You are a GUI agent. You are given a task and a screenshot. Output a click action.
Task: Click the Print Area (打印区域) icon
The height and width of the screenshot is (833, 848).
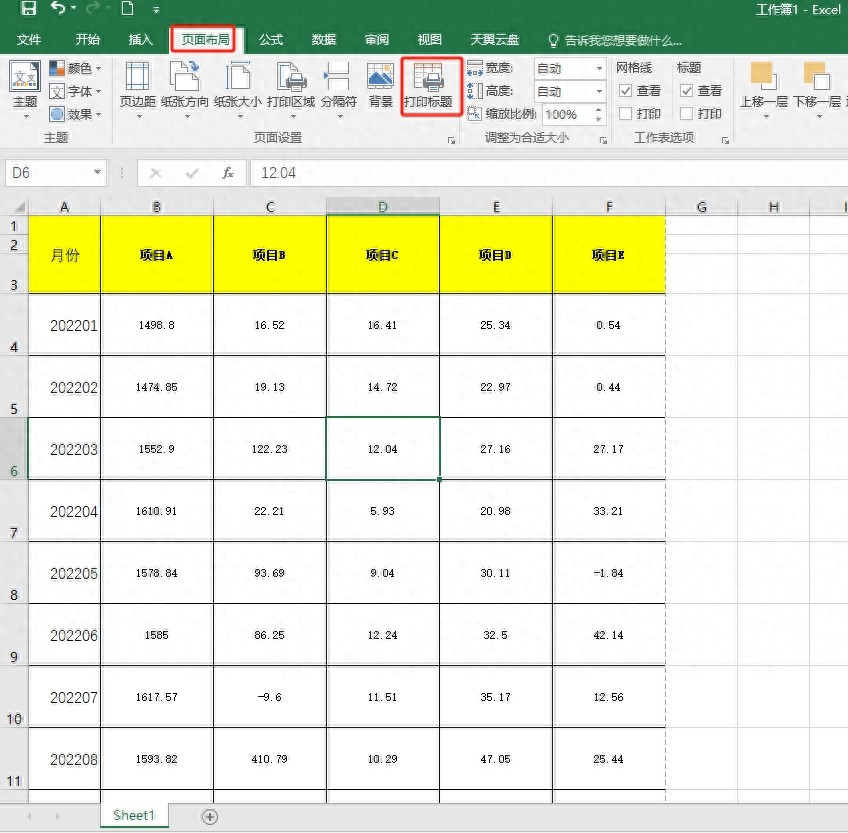pyautogui.click(x=291, y=76)
